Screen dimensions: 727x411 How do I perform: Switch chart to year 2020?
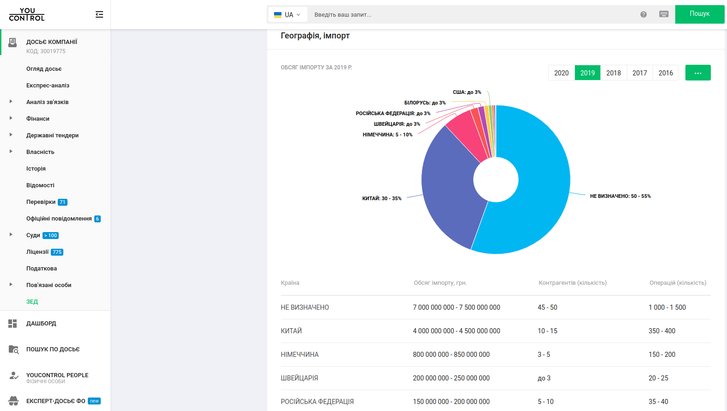(x=561, y=73)
